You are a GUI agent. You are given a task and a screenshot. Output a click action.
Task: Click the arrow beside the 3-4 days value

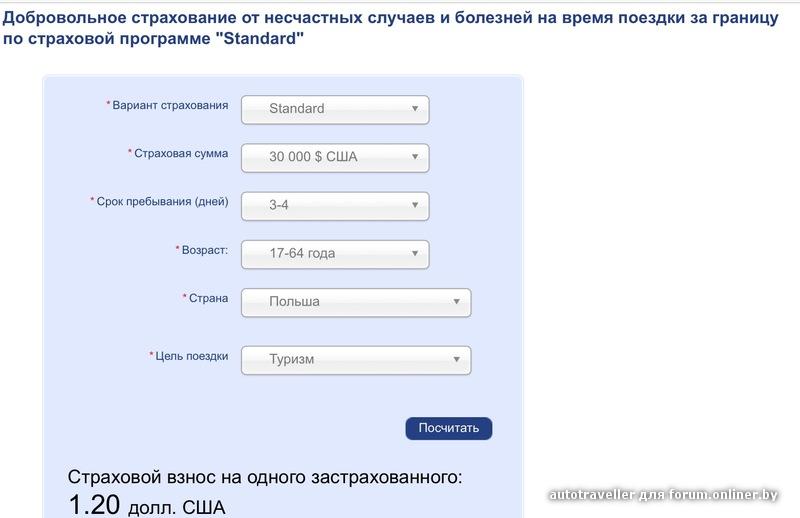point(415,206)
